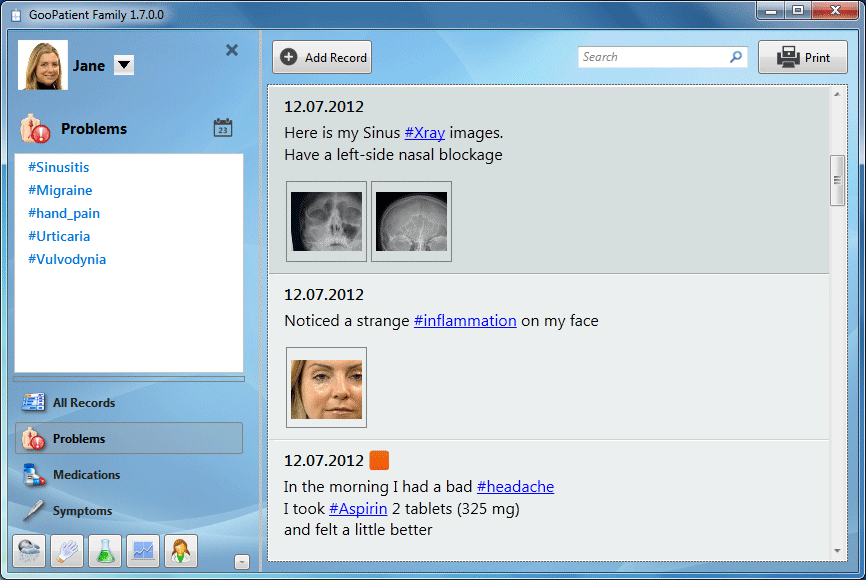Click the orange color marker on record
This screenshot has height=580, width=866.
[x=379, y=460]
